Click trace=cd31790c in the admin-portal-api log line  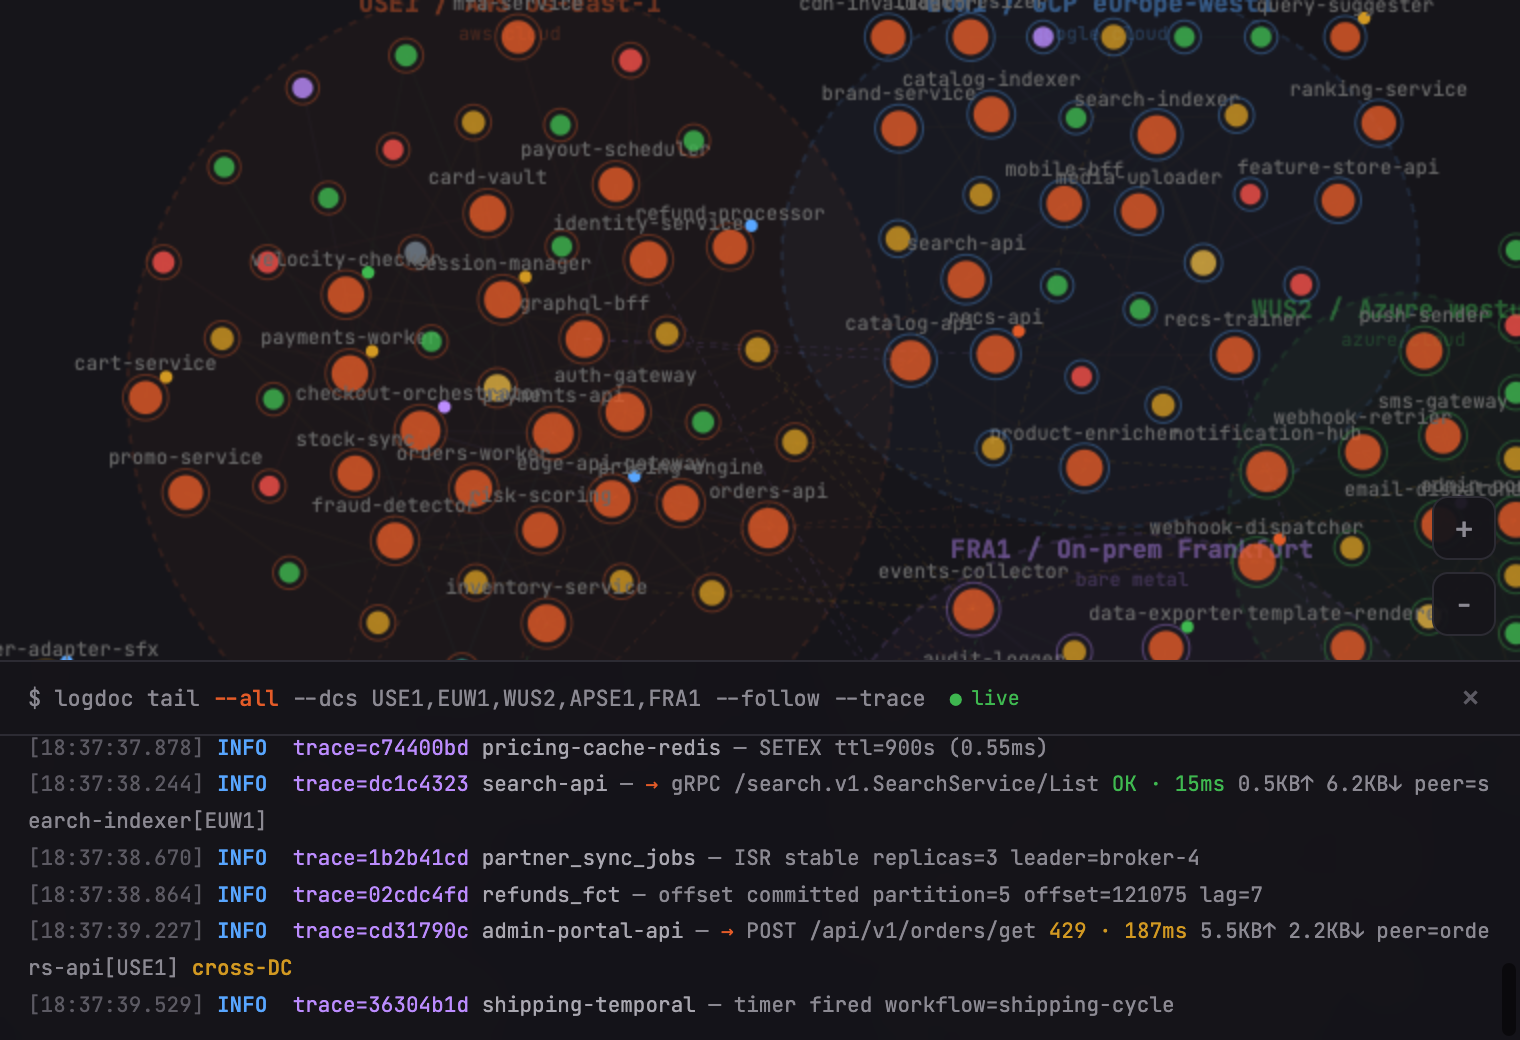point(381,931)
